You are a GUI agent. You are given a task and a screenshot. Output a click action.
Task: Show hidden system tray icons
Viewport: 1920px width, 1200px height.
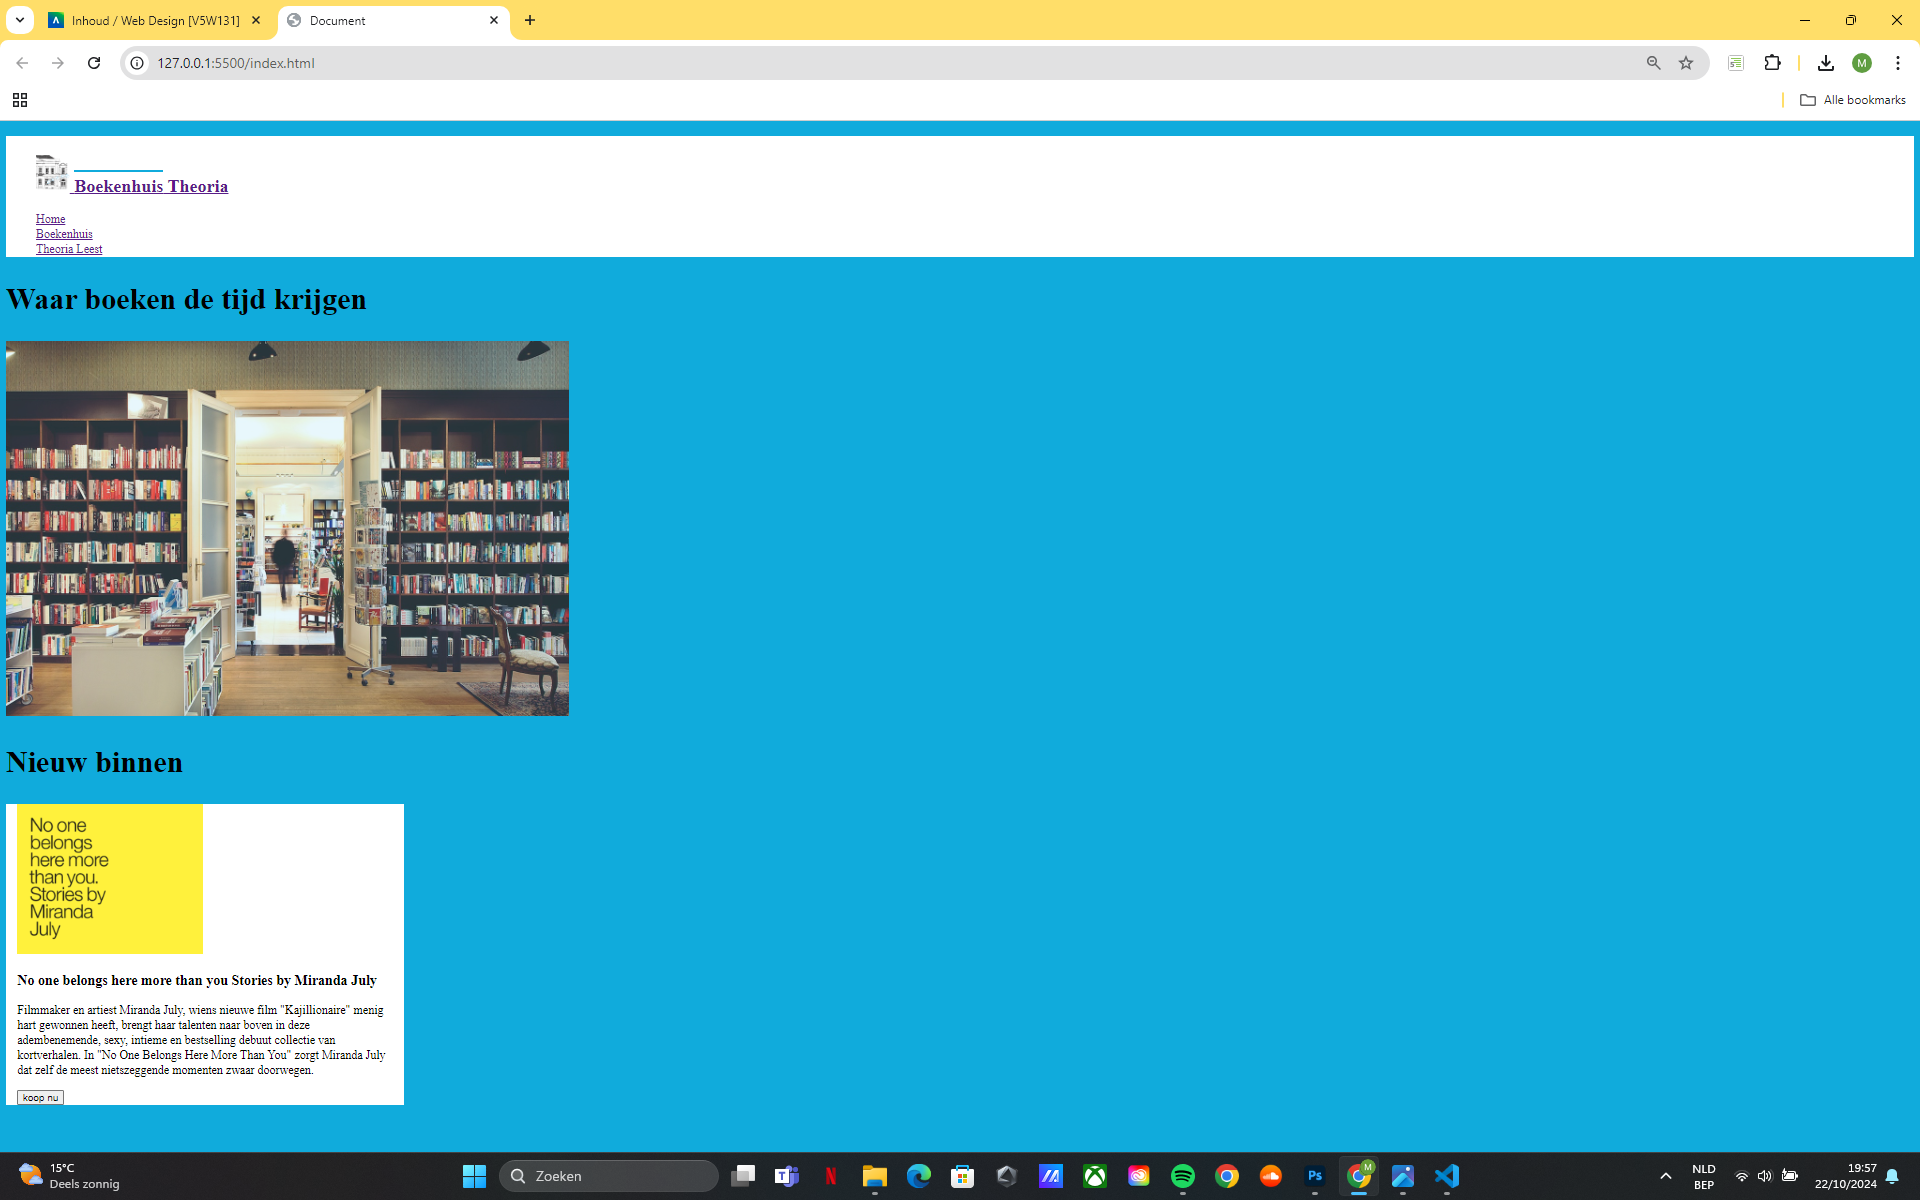click(1665, 1176)
